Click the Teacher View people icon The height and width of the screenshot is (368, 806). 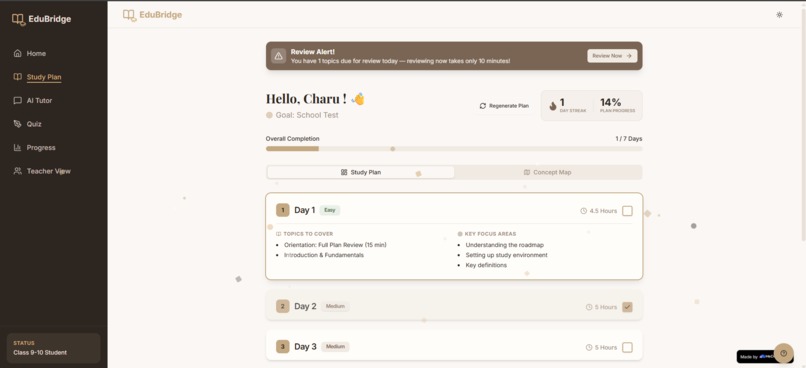pos(17,171)
